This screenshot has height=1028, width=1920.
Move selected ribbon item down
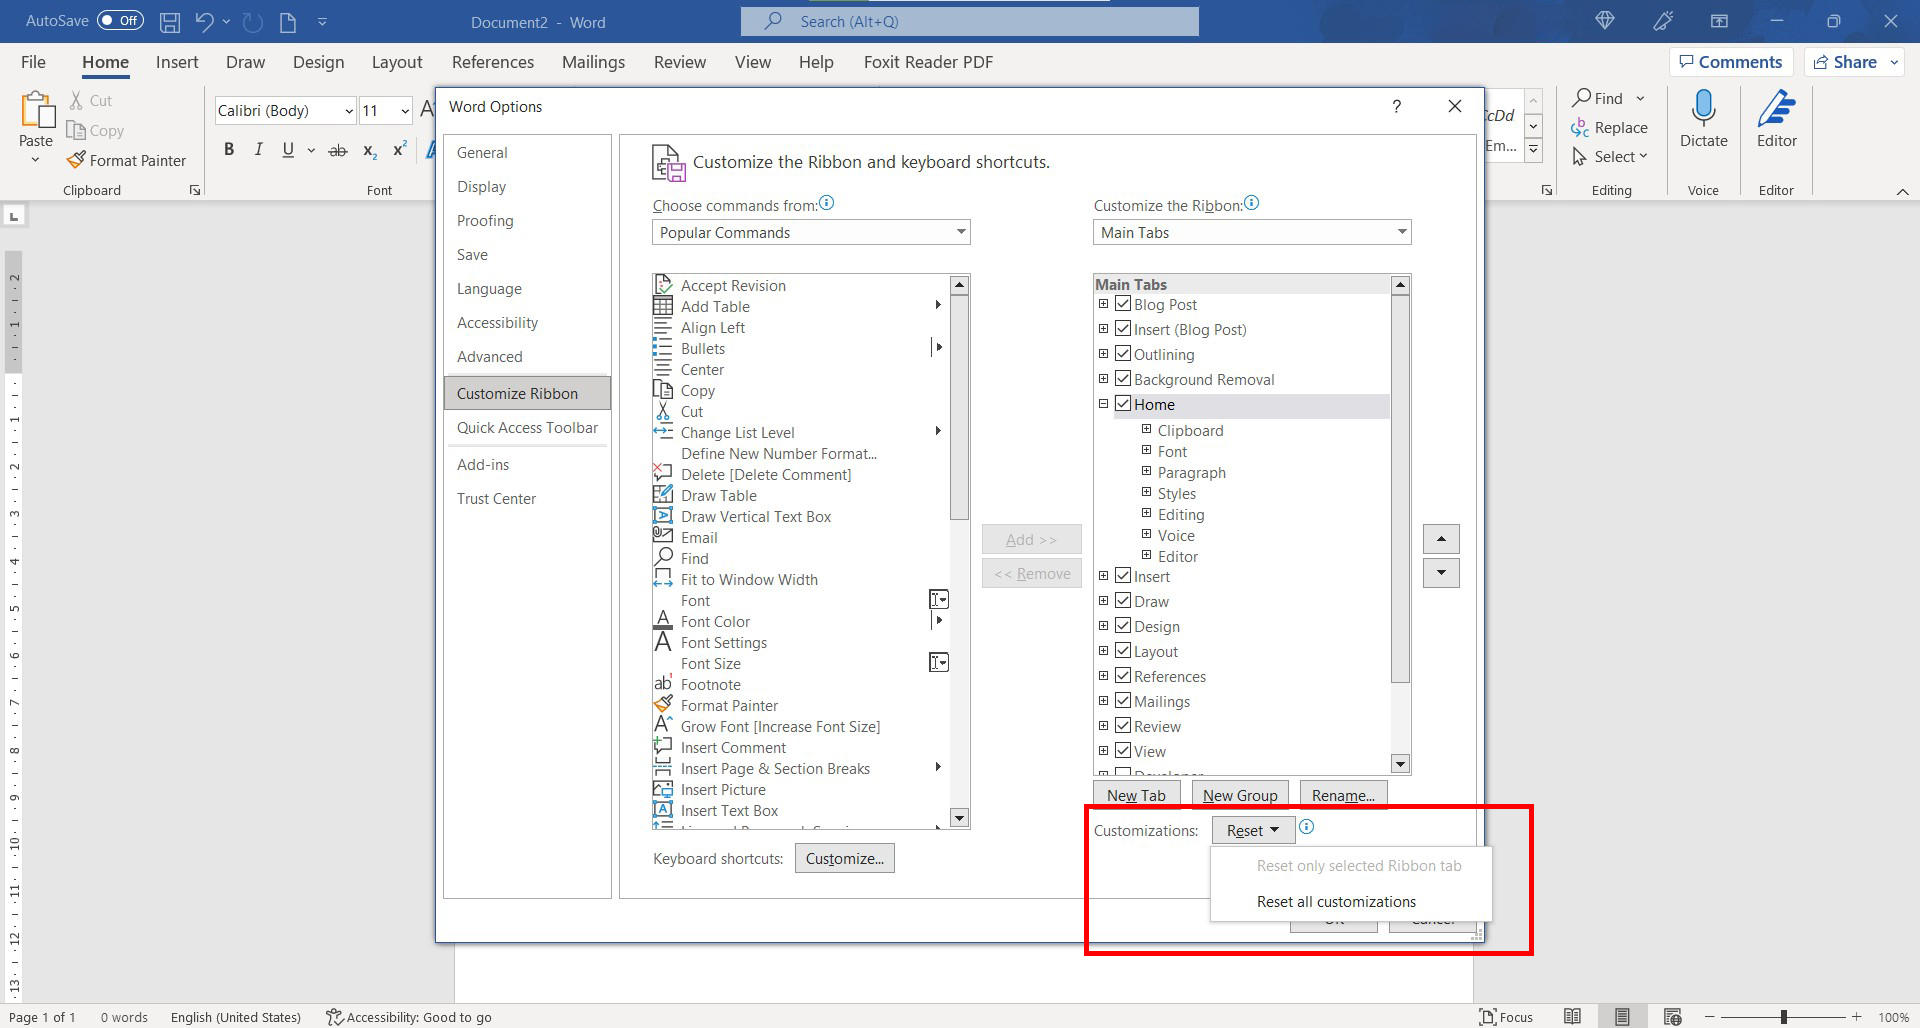(x=1441, y=573)
